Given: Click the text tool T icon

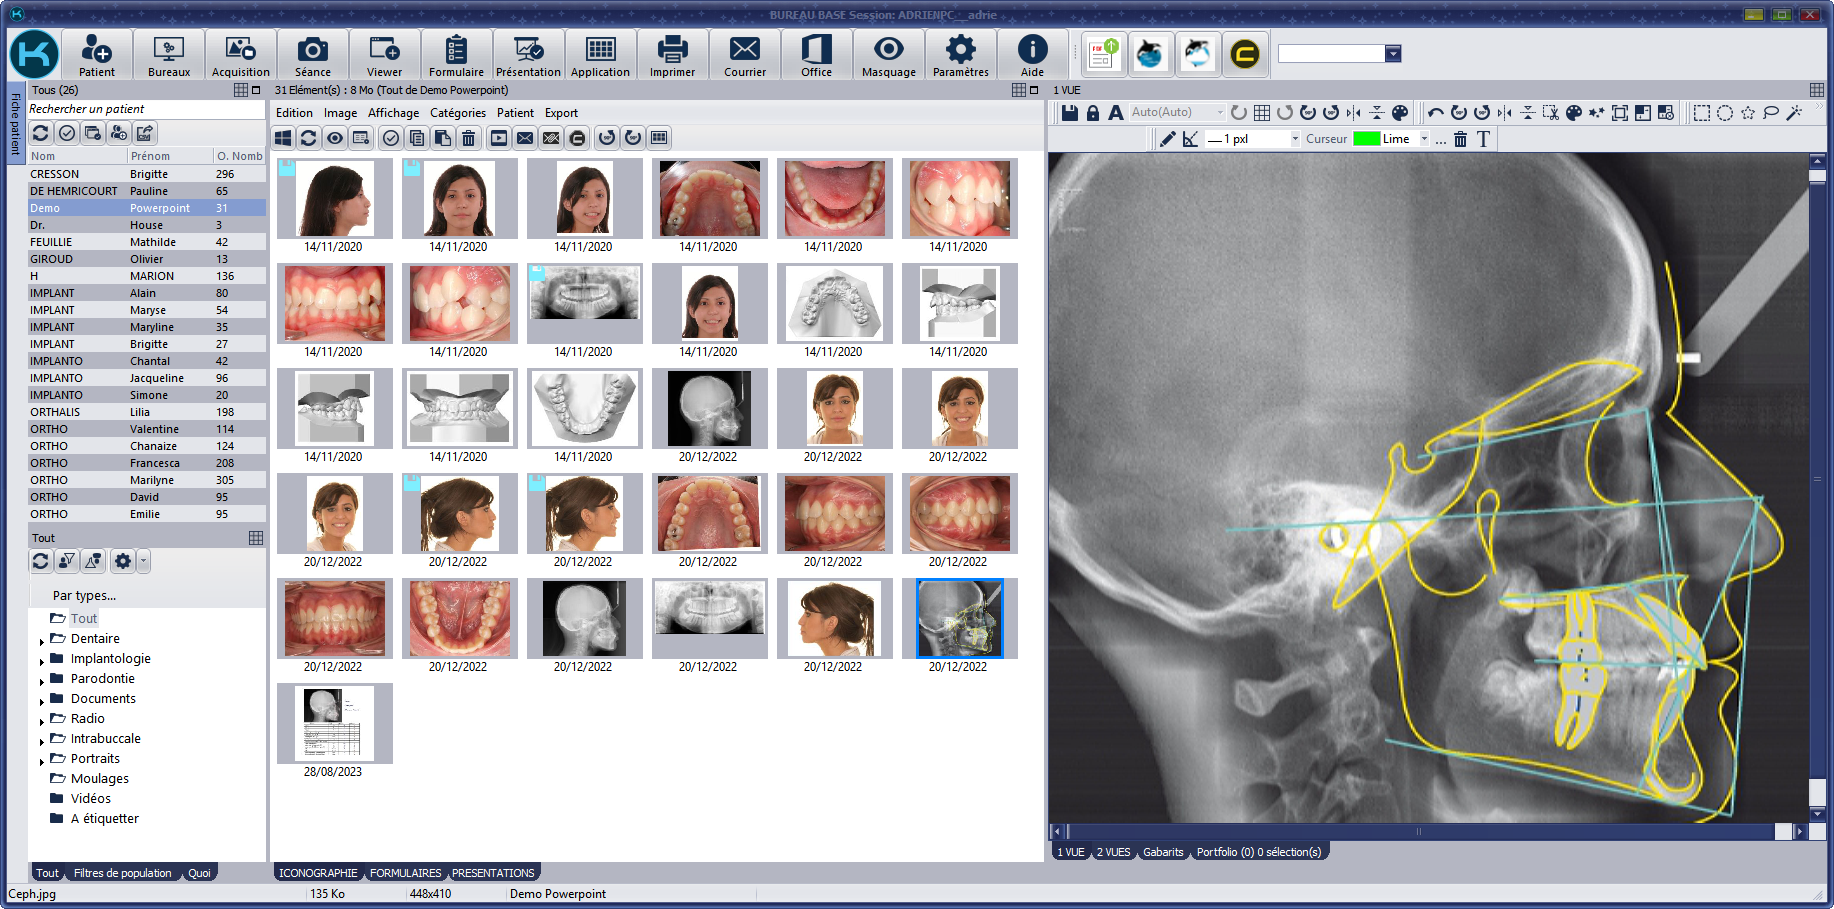Looking at the screenshot, I should tap(1483, 139).
